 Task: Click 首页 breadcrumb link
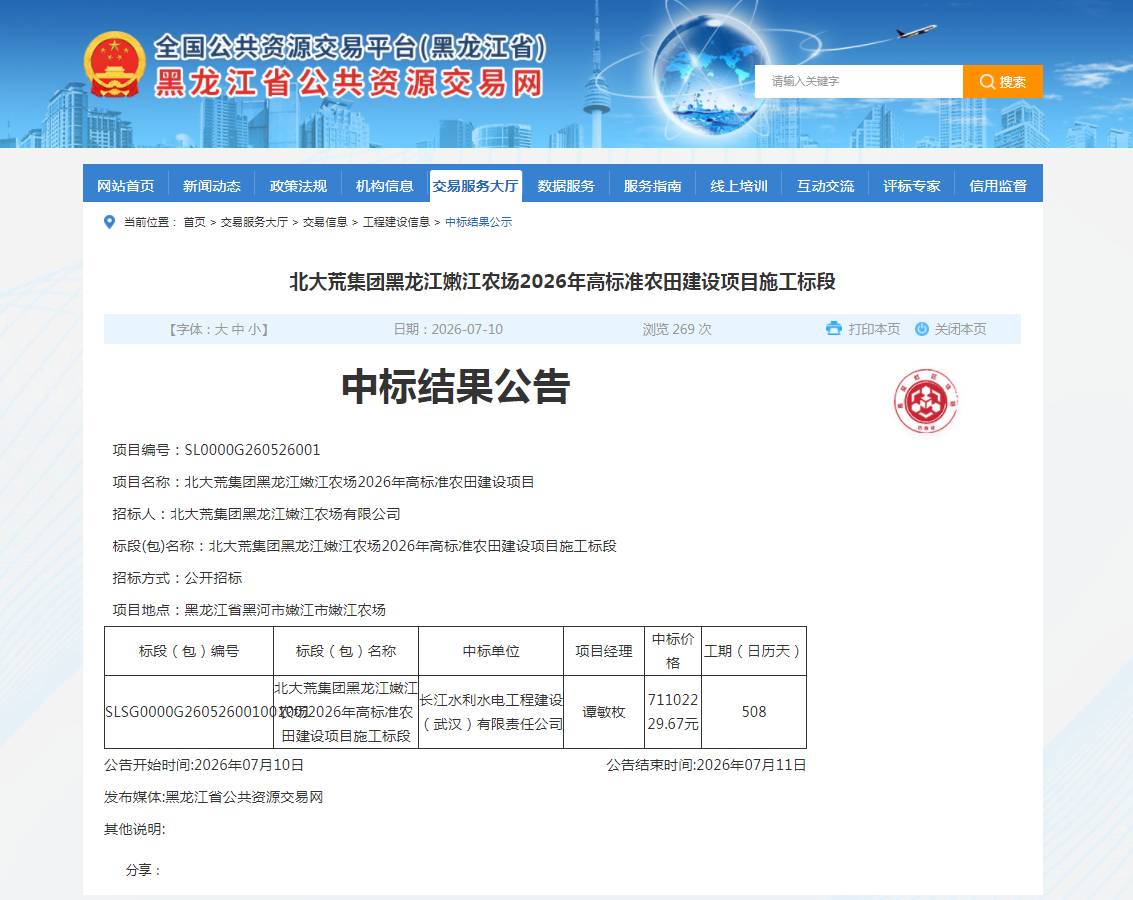tap(194, 222)
